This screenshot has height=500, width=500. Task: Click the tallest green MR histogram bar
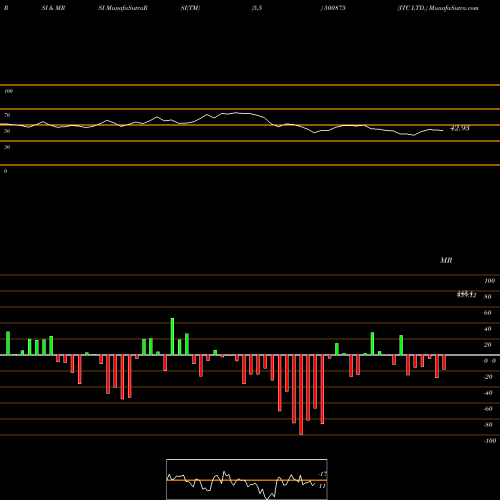pyautogui.click(x=172, y=337)
